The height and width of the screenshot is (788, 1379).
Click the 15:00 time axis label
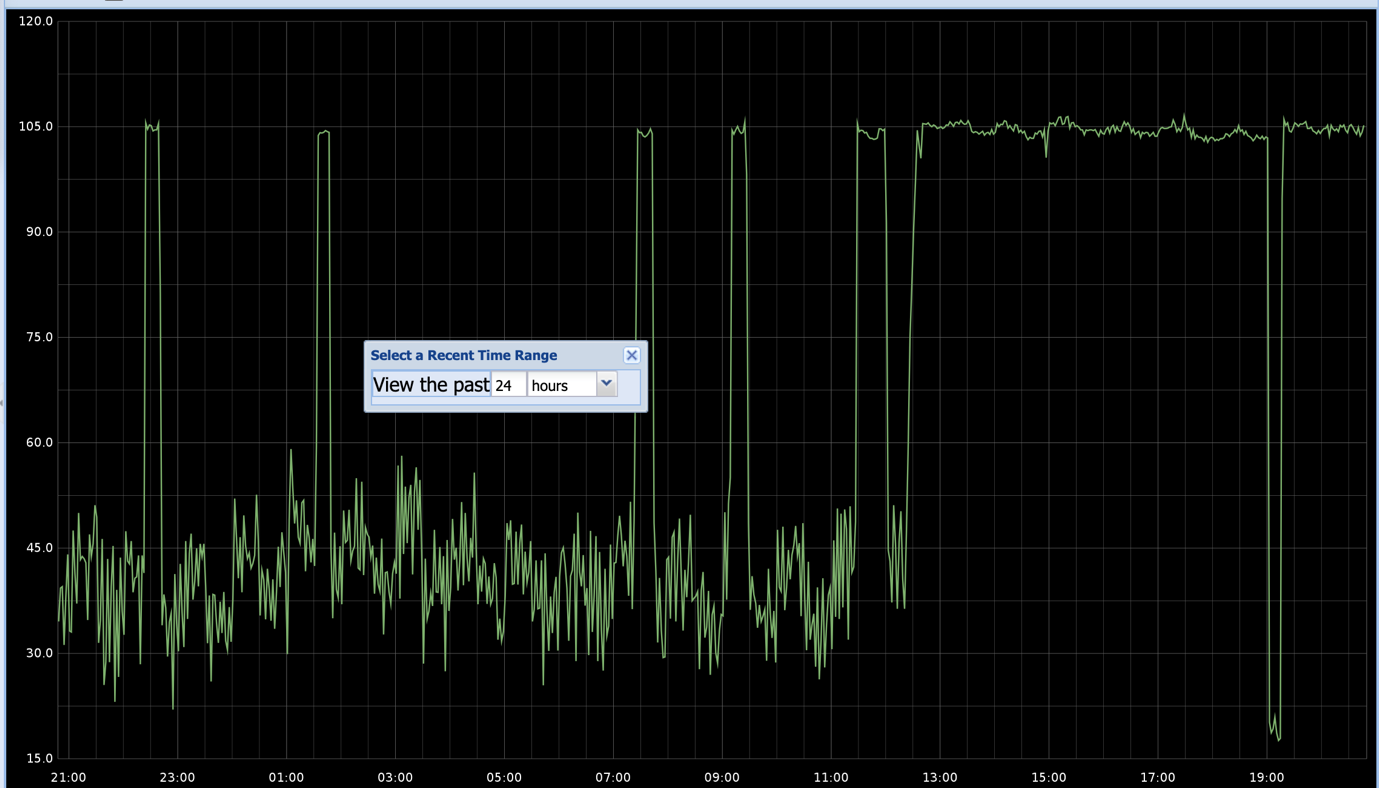(1049, 777)
